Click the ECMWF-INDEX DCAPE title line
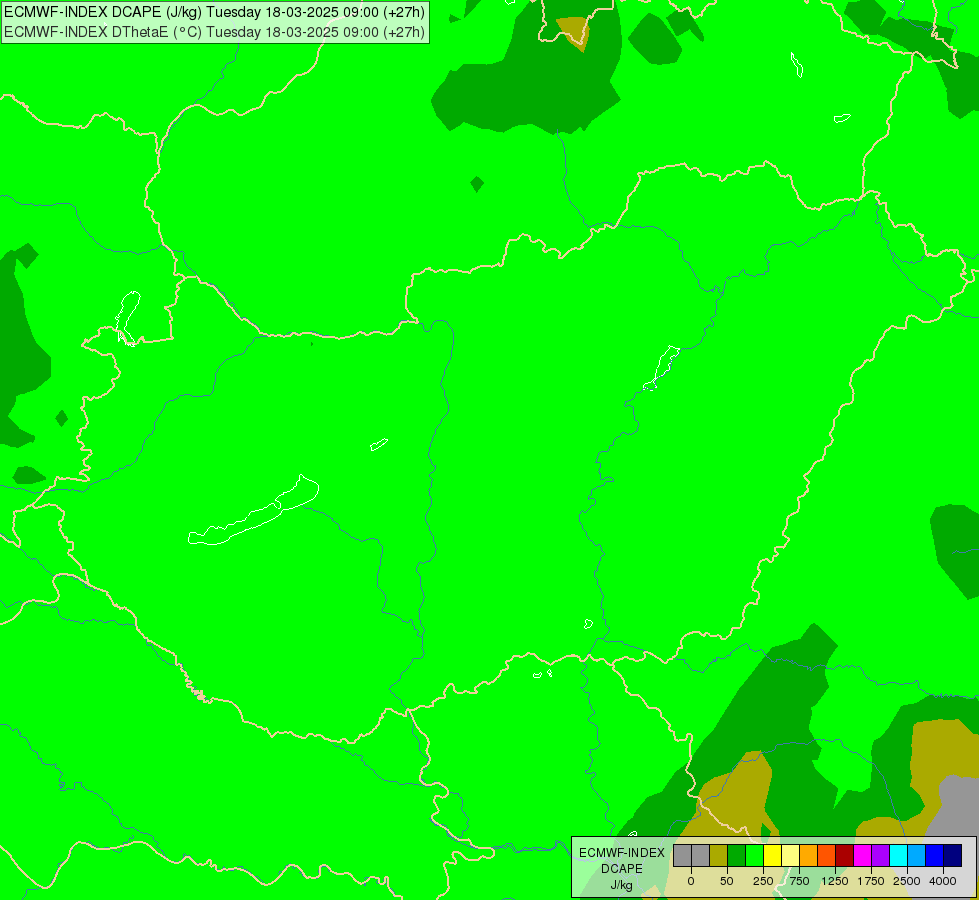Image resolution: width=979 pixels, height=900 pixels. click(214, 12)
